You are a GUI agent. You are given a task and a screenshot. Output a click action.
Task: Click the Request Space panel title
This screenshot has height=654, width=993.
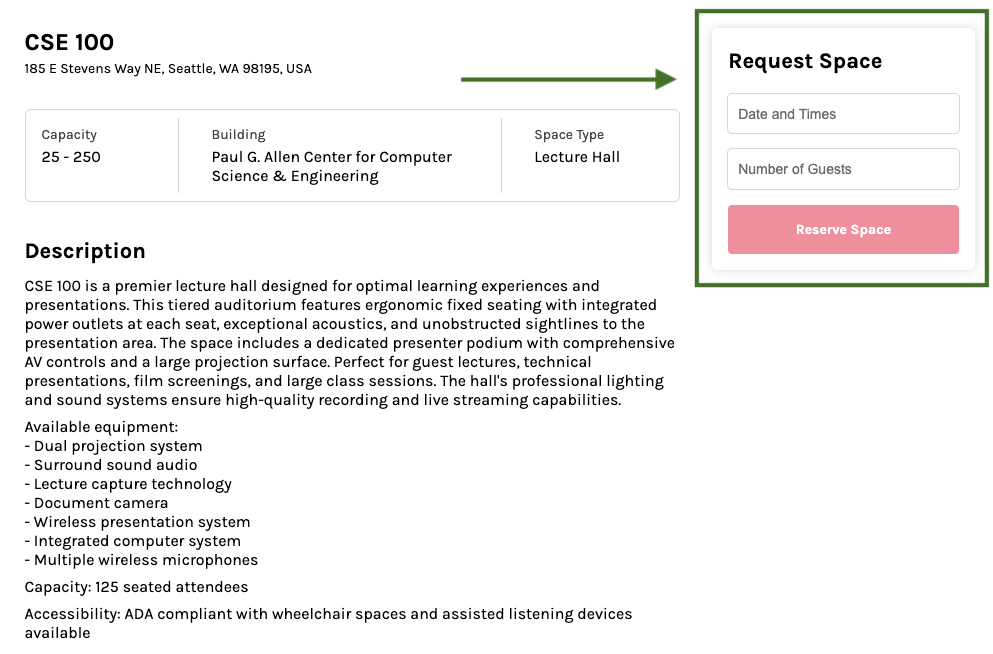[x=805, y=61]
